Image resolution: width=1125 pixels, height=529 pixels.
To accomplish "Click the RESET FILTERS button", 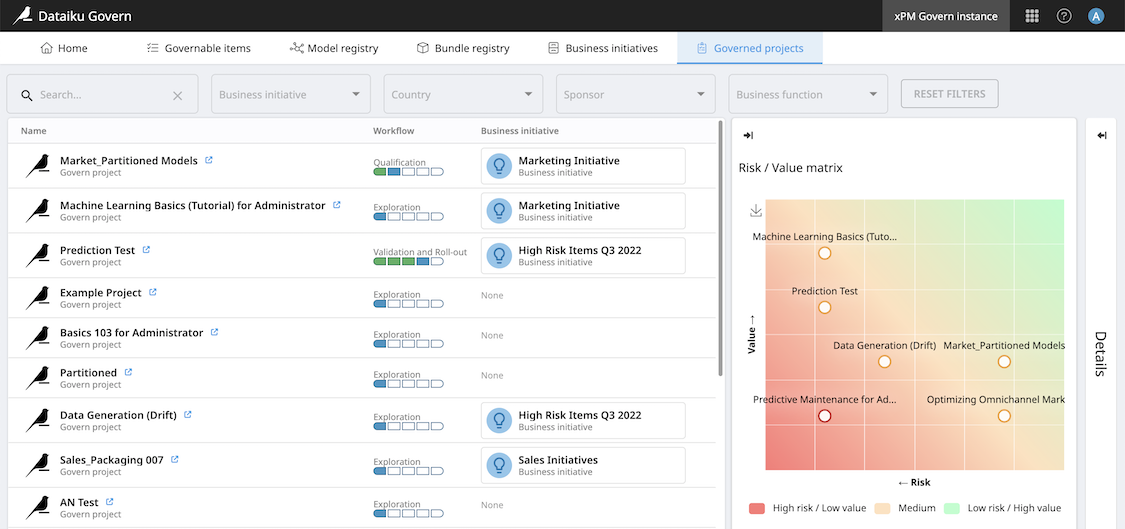I will tap(949, 93).
